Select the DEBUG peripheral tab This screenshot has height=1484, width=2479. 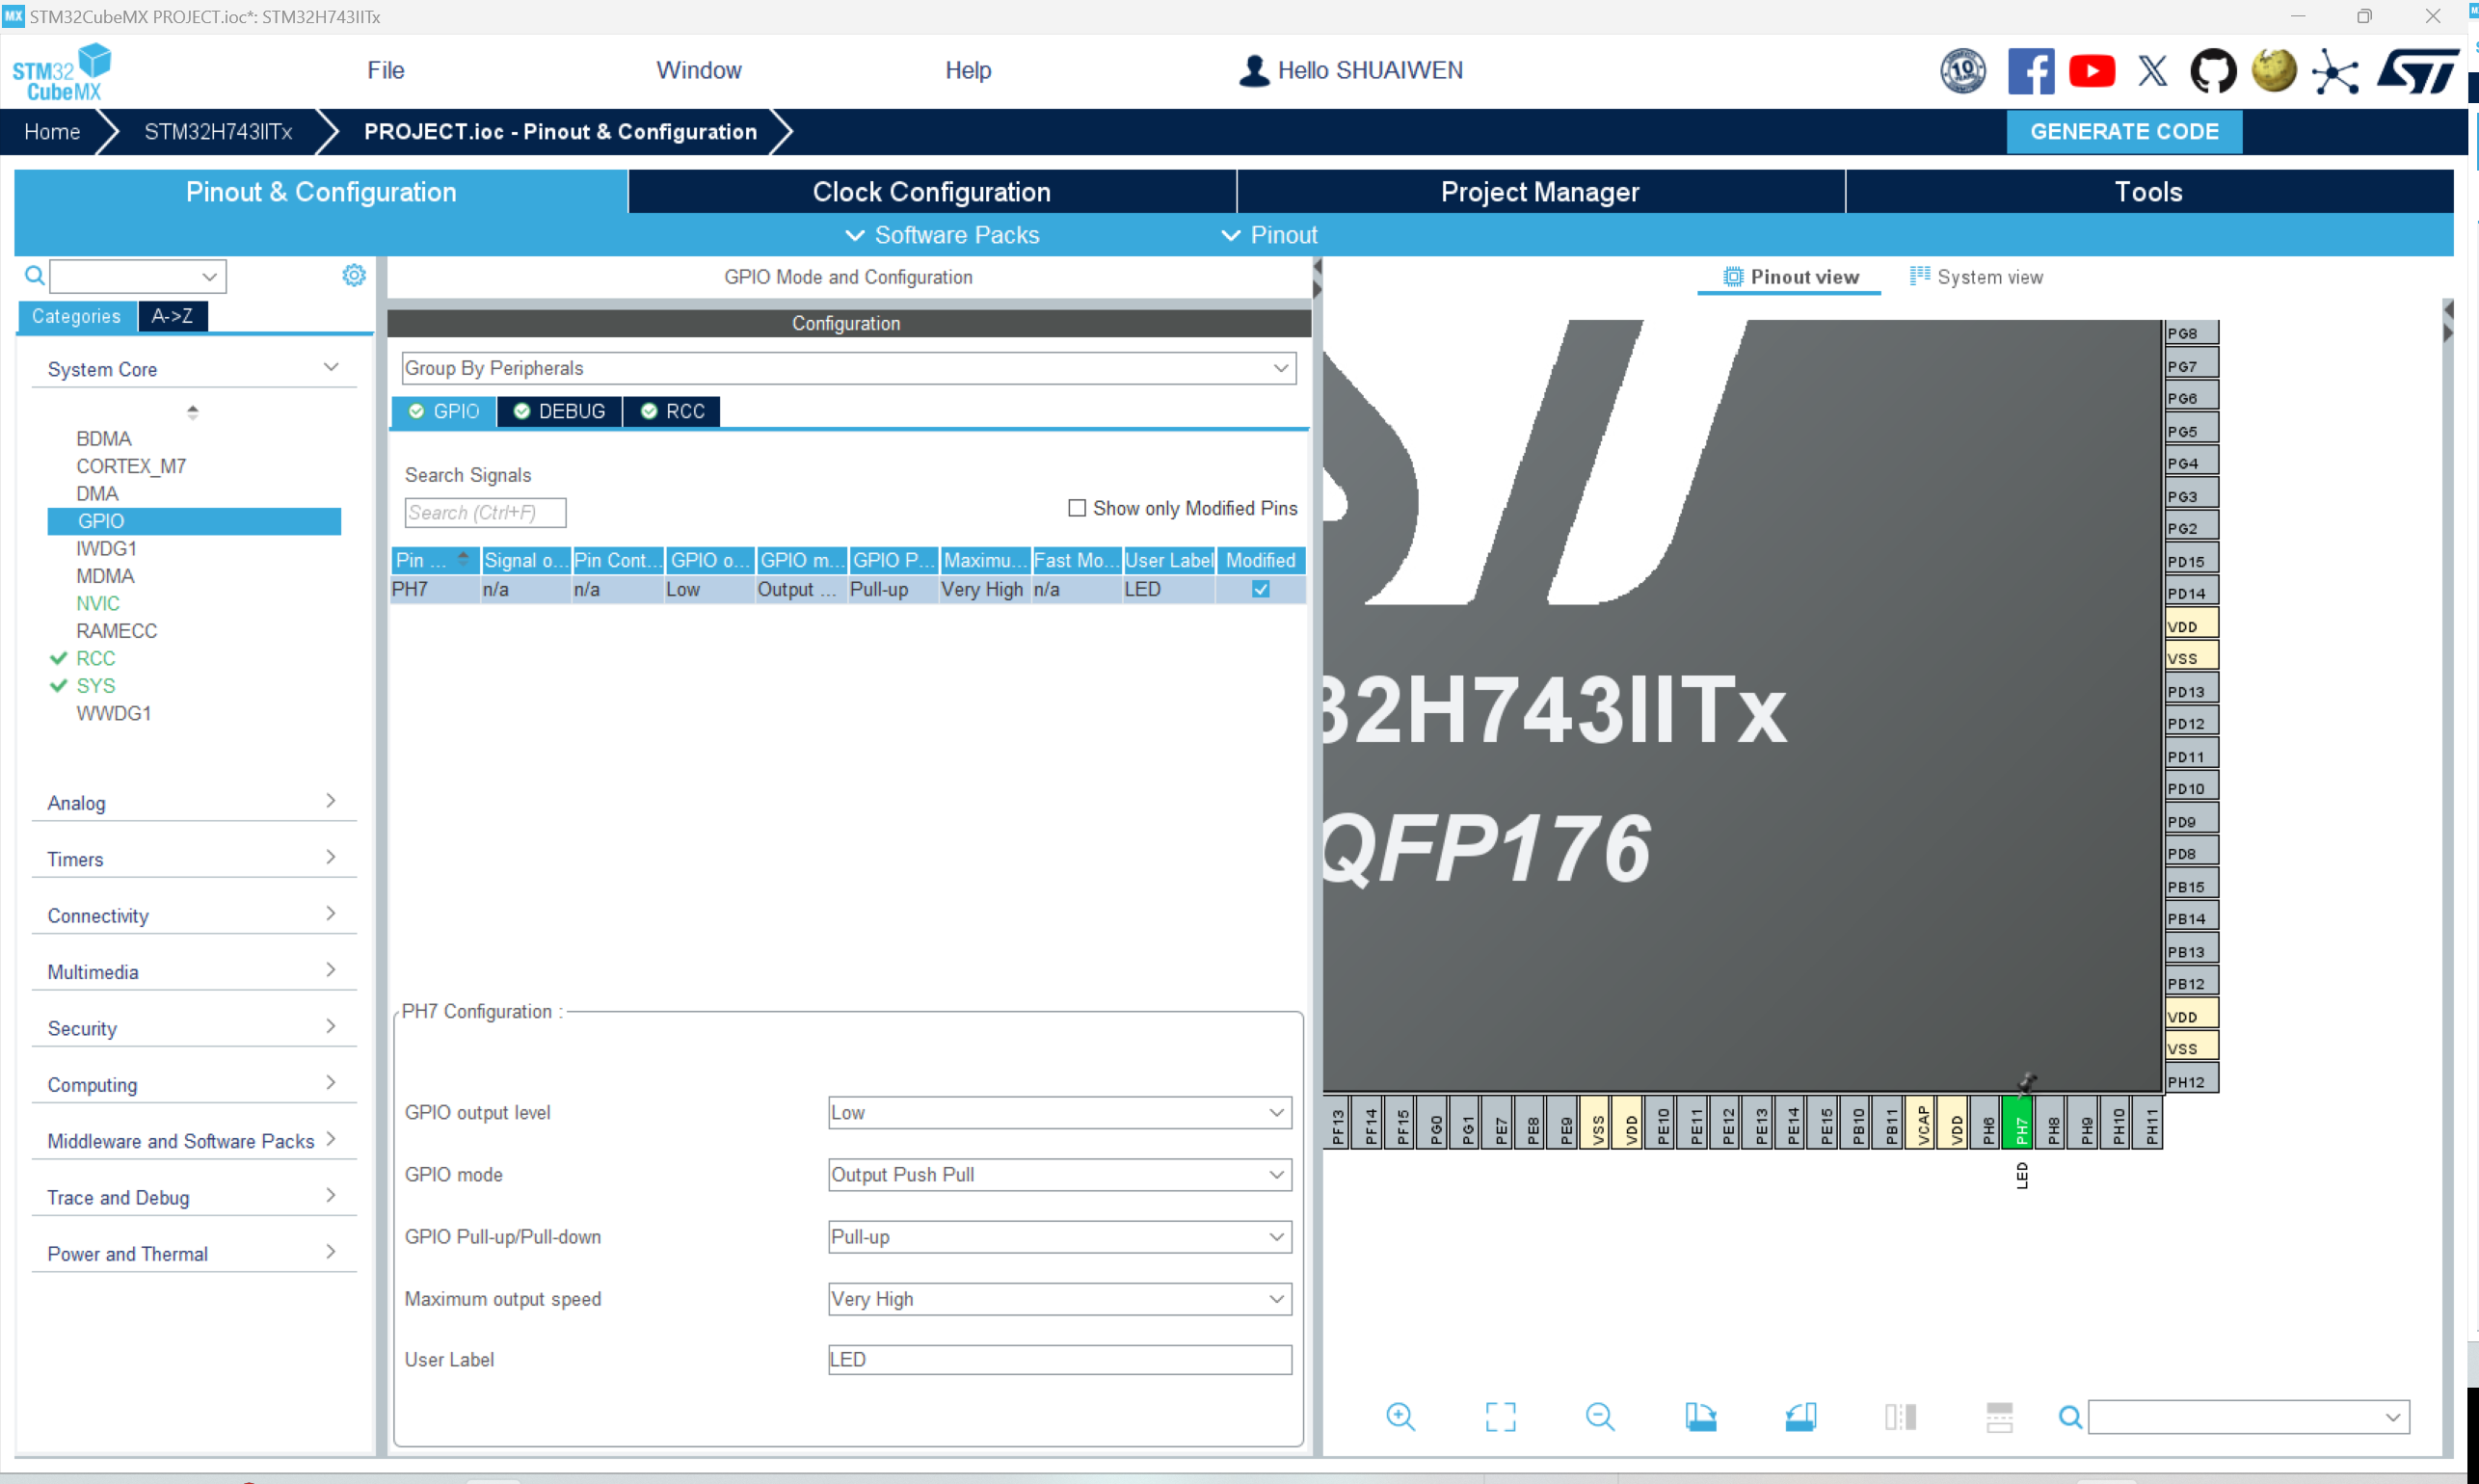[x=559, y=411]
